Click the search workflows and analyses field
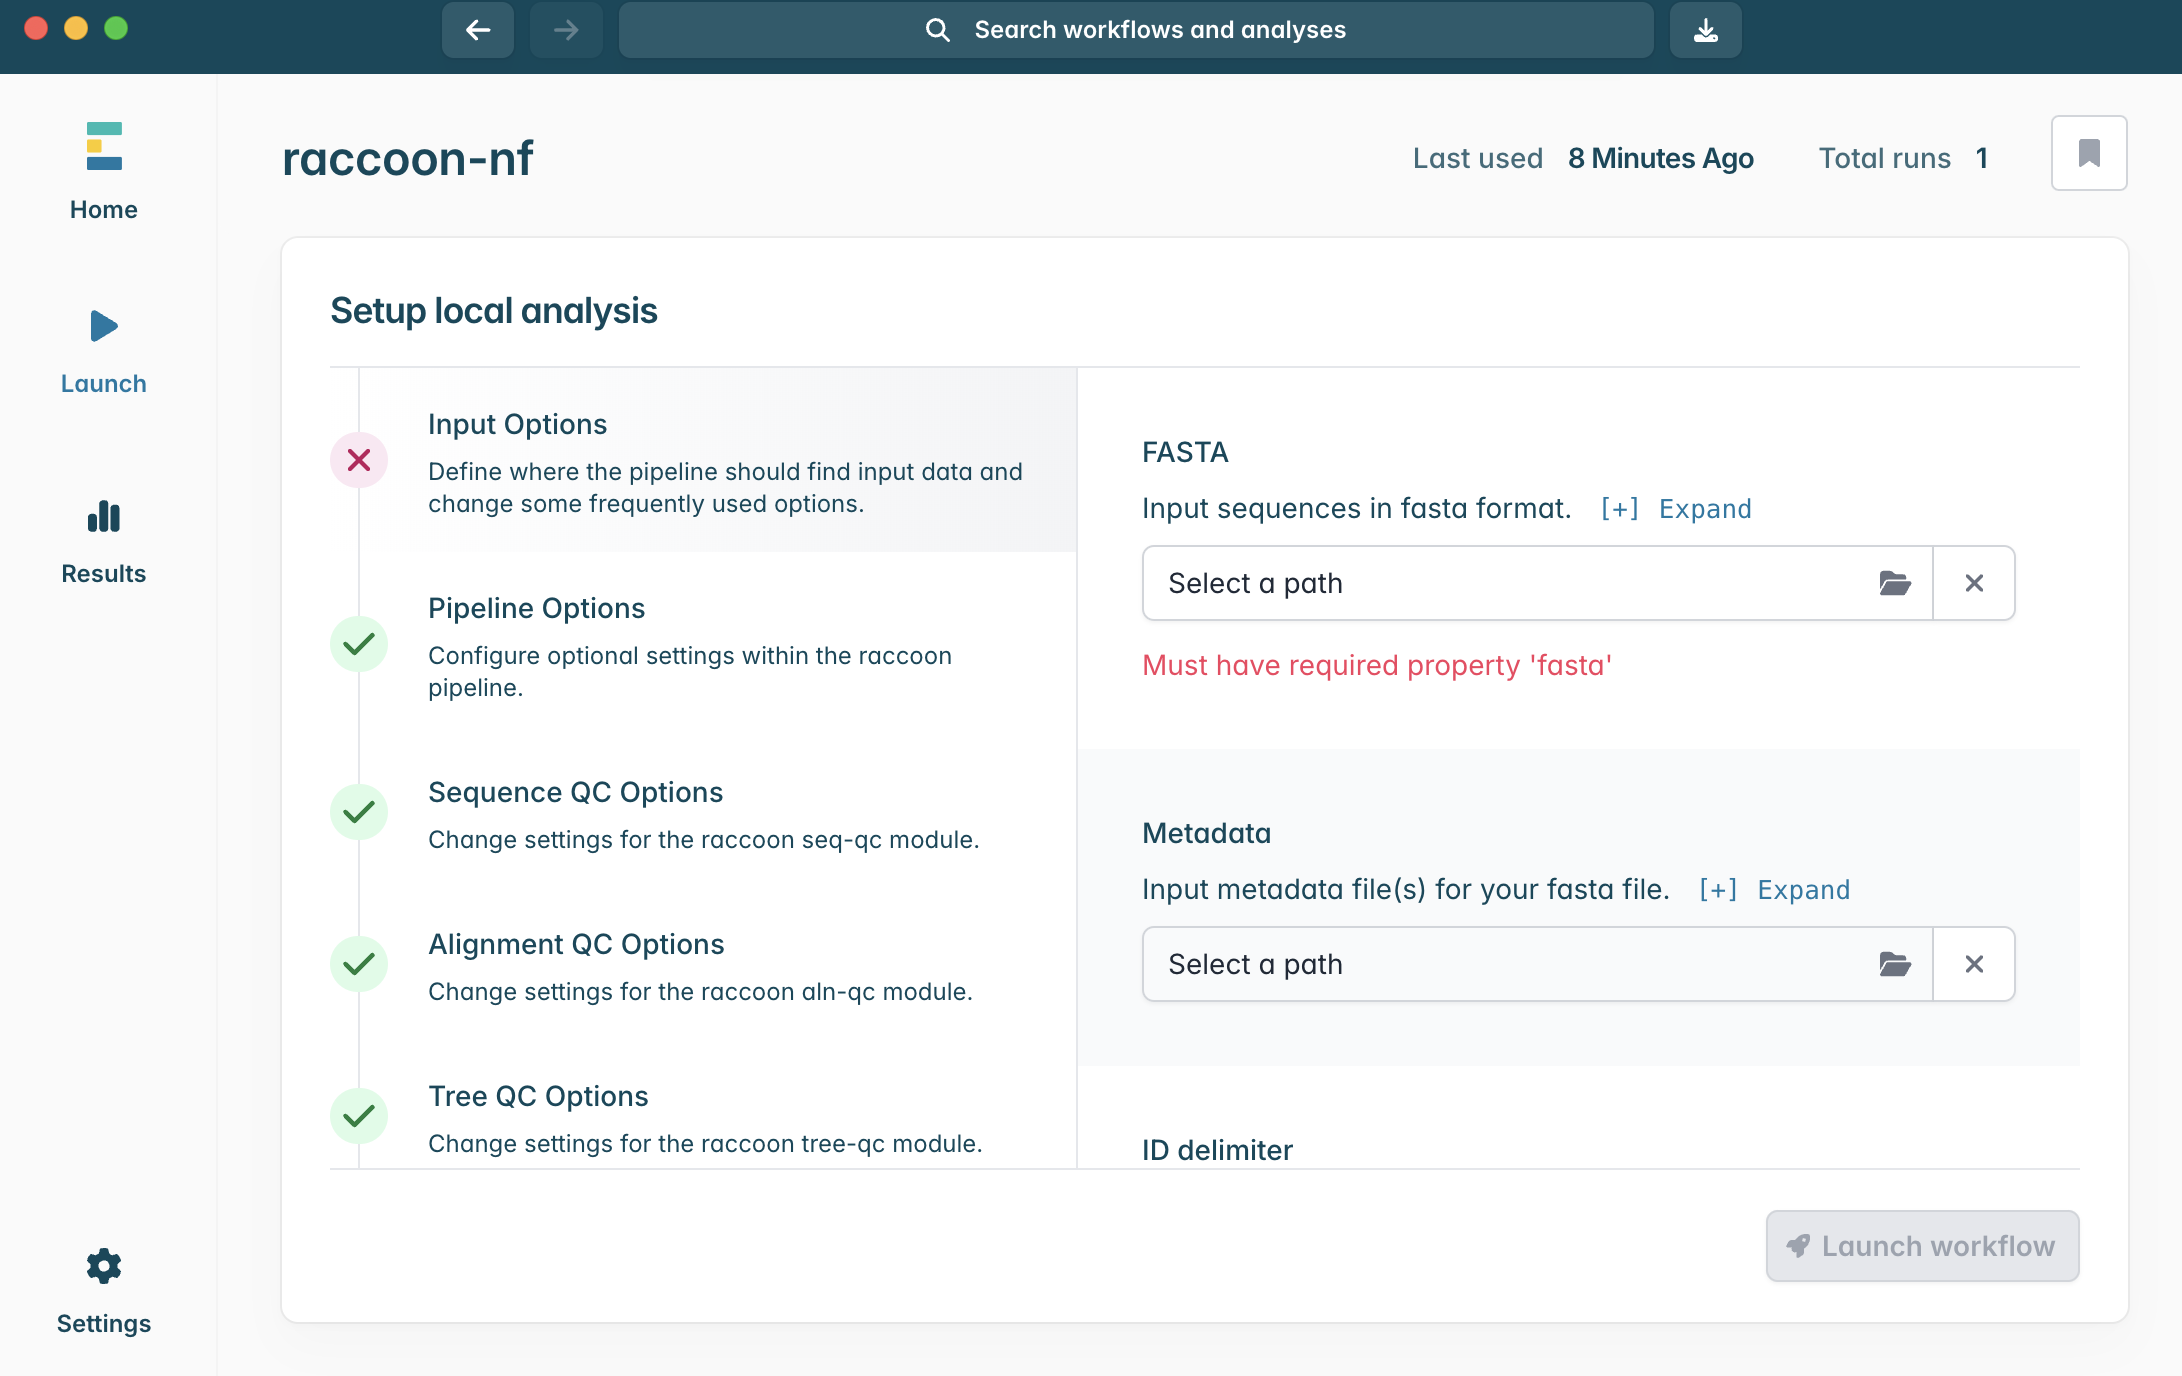This screenshot has width=2182, height=1376. pos(1135,30)
